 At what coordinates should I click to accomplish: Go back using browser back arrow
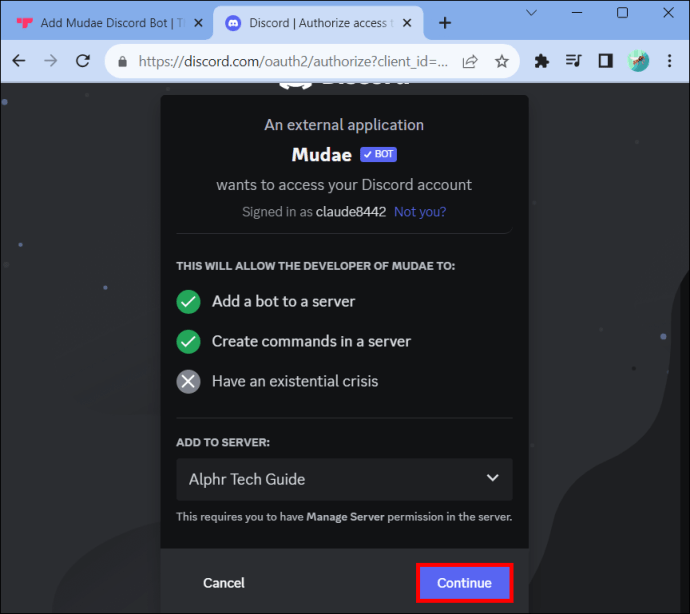point(19,61)
